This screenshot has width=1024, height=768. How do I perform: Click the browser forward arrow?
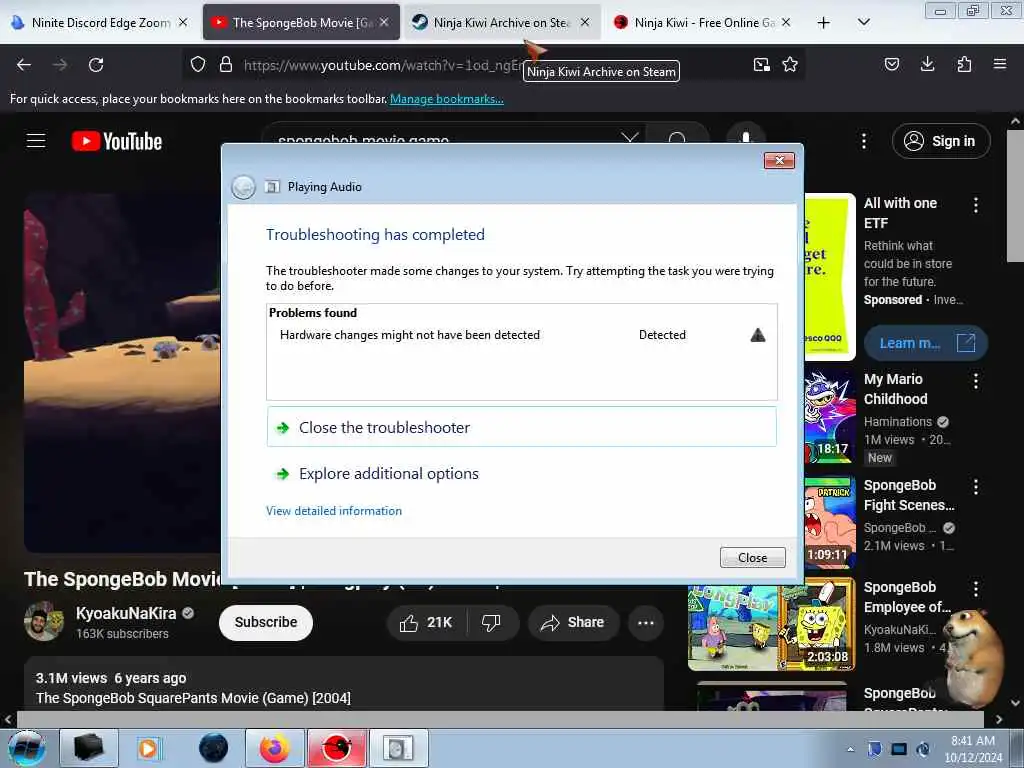59,65
